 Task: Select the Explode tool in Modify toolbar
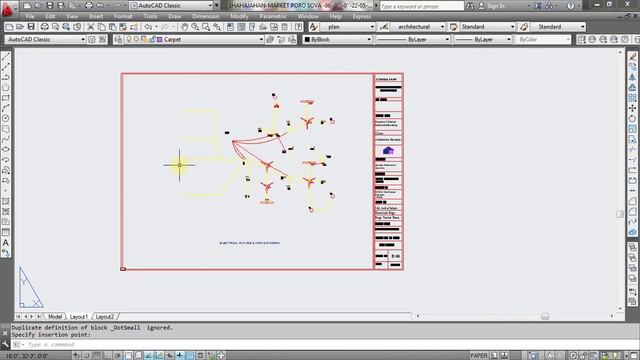633,232
